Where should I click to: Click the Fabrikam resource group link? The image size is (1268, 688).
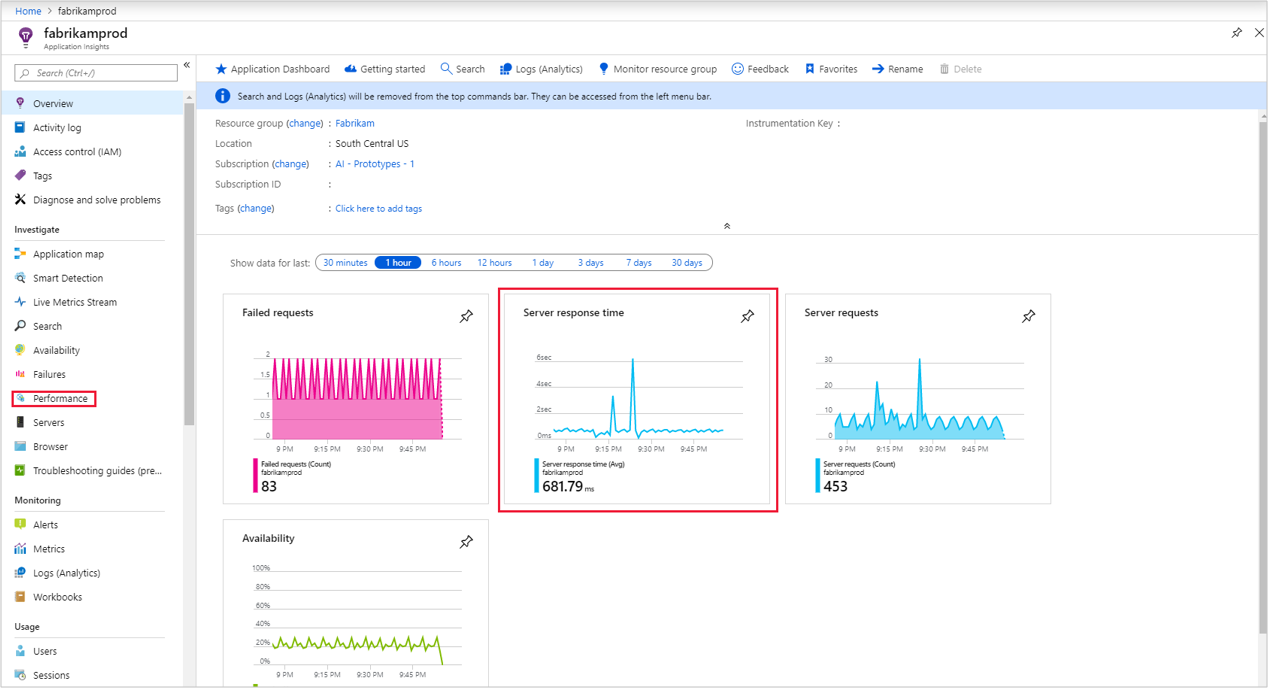pos(355,124)
